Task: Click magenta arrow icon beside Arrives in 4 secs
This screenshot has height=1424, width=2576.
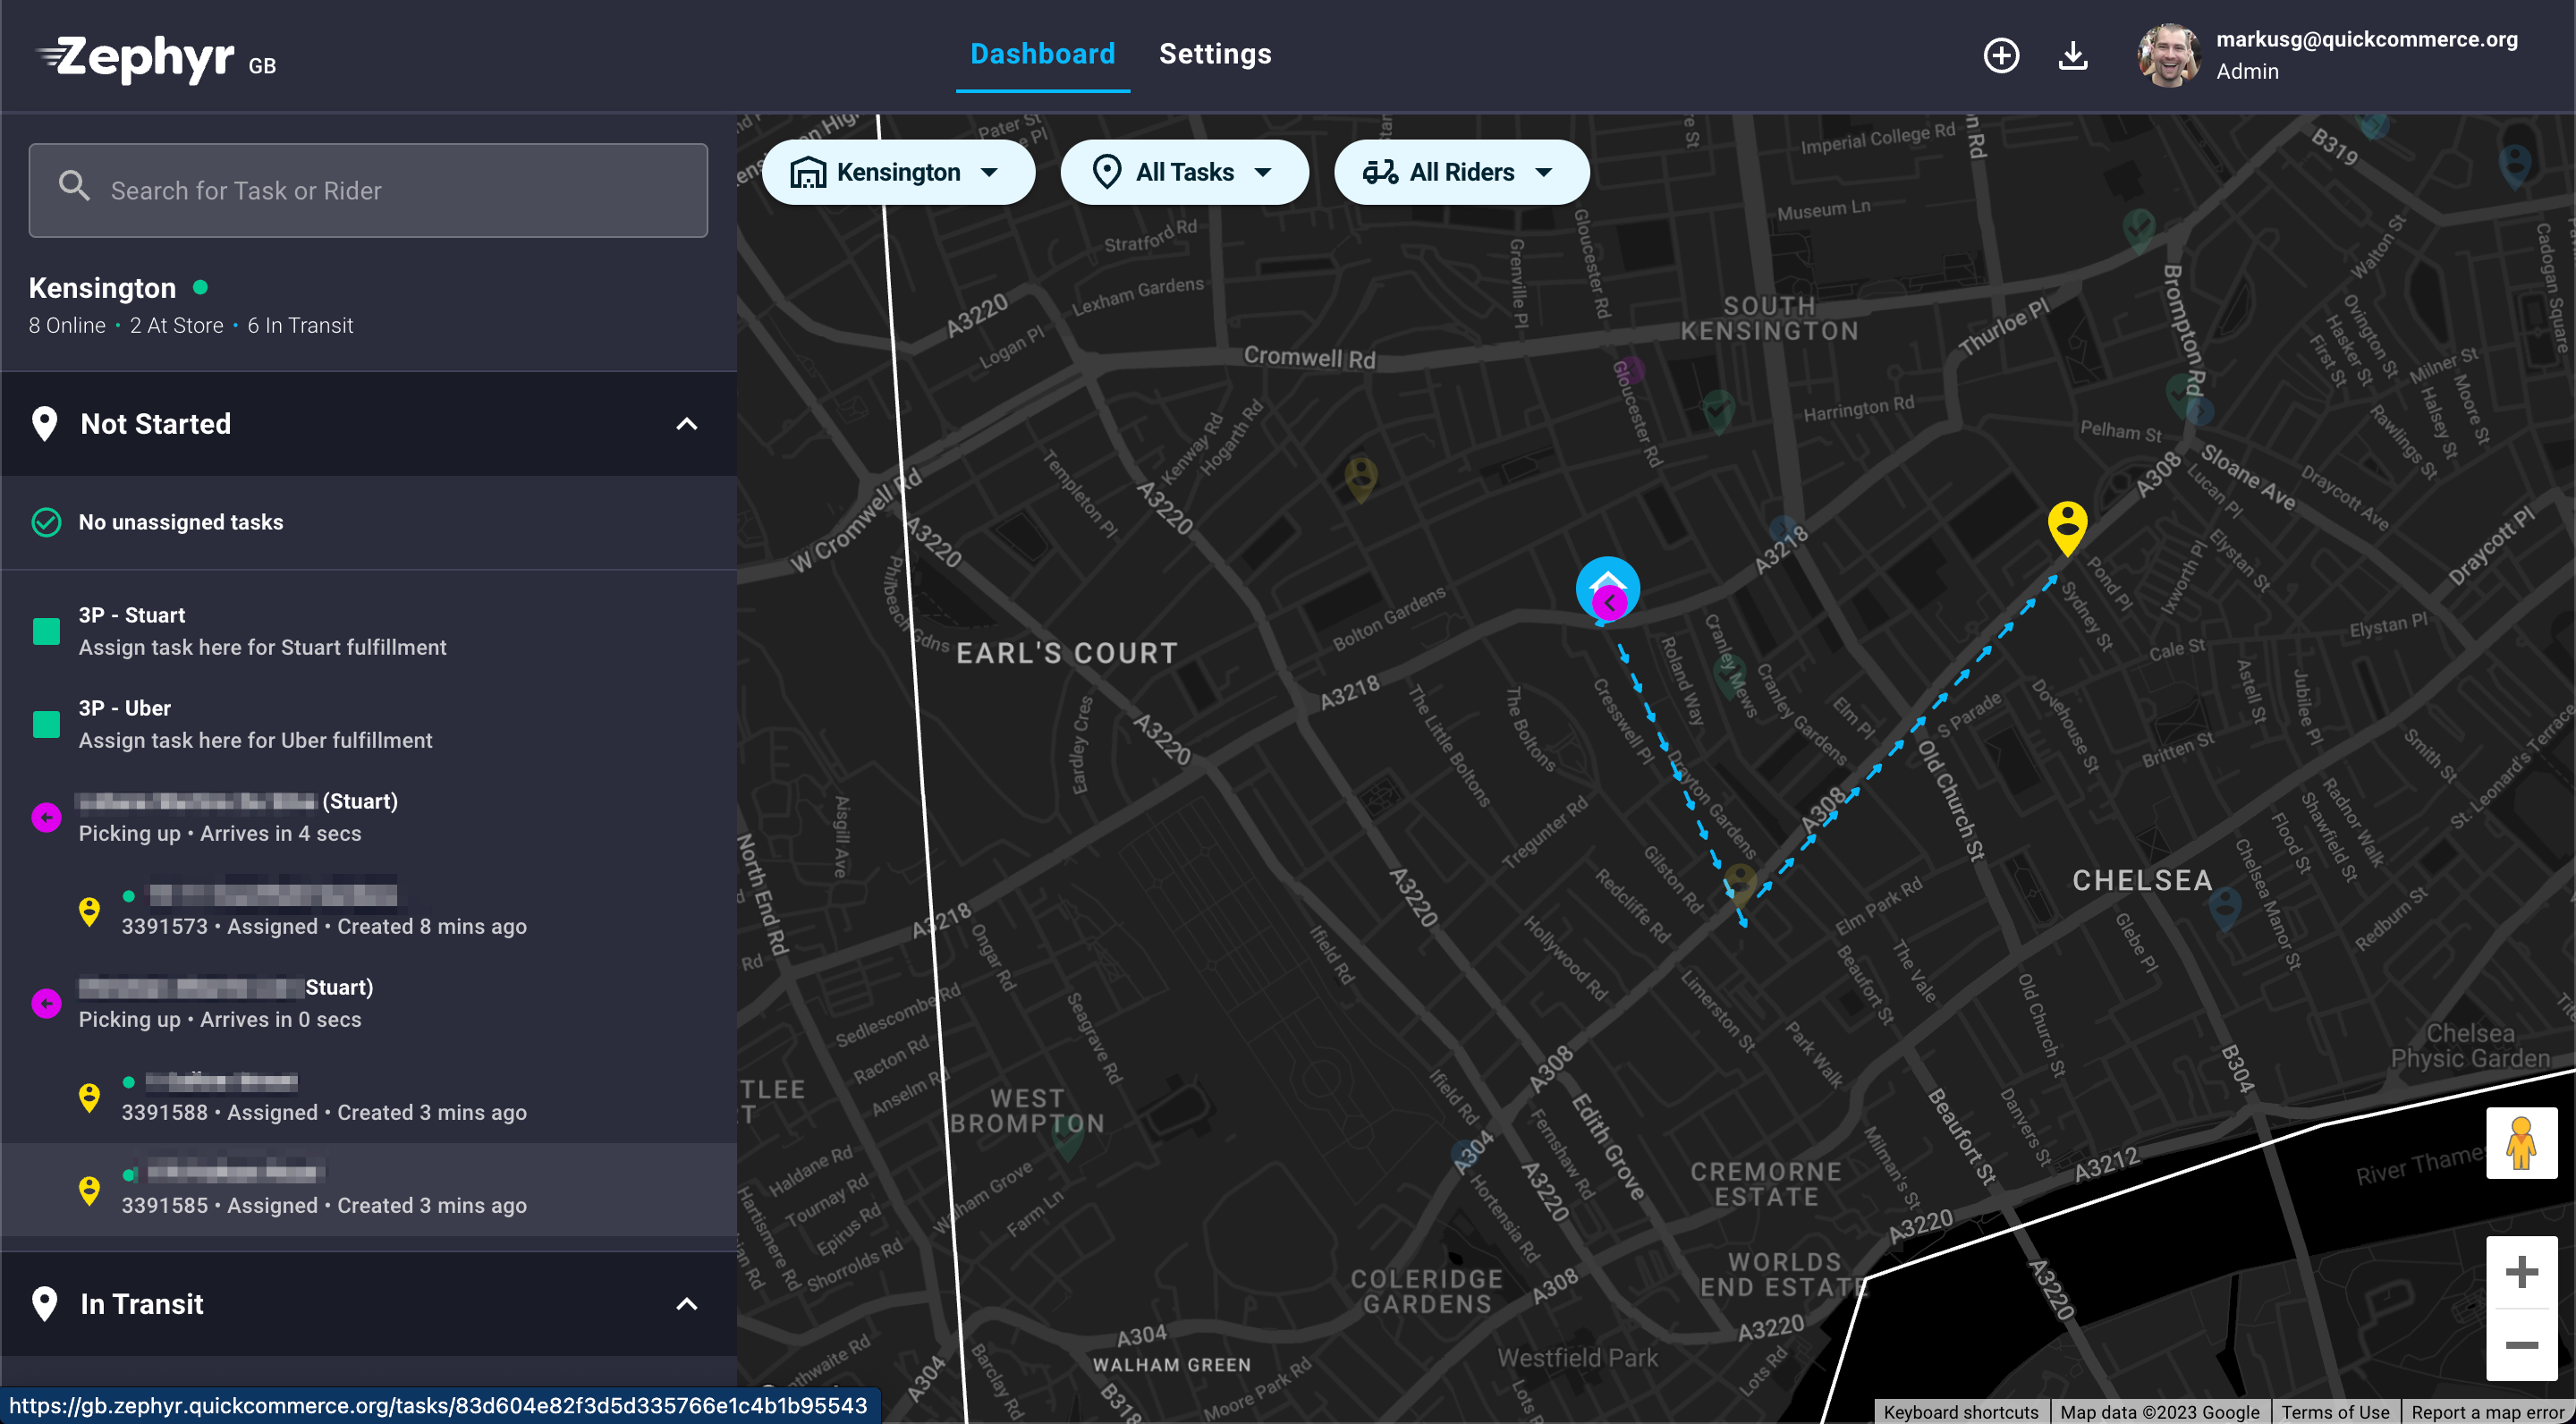Action: [46, 817]
